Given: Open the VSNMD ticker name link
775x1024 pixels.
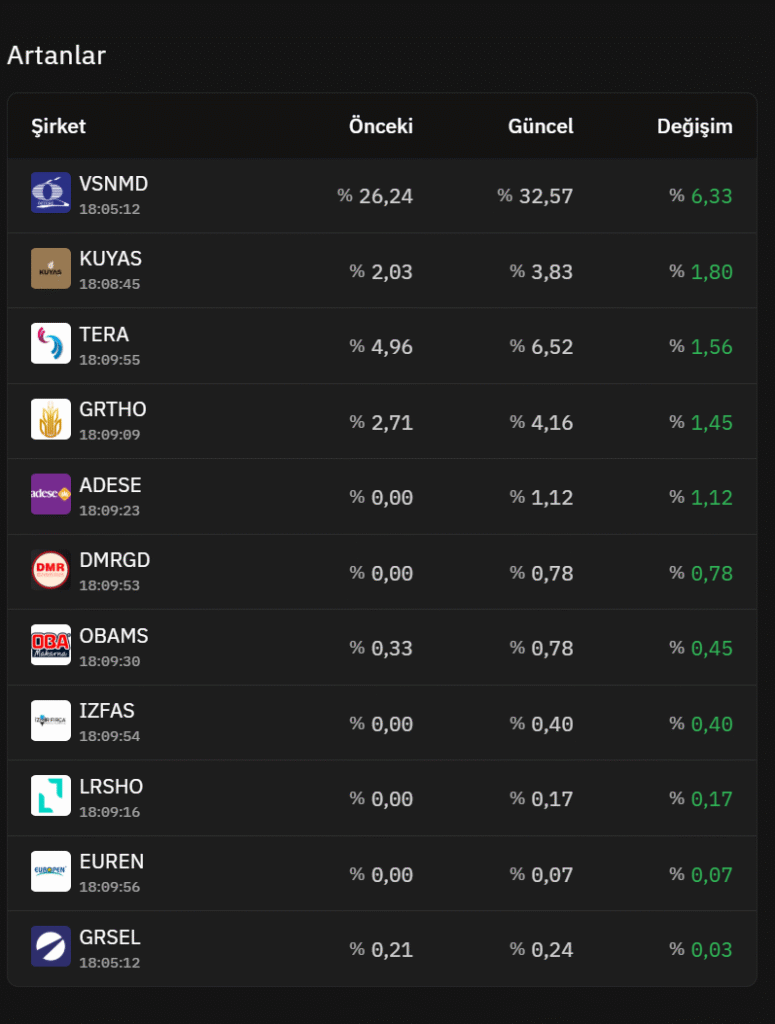Looking at the screenshot, I should [x=114, y=184].
